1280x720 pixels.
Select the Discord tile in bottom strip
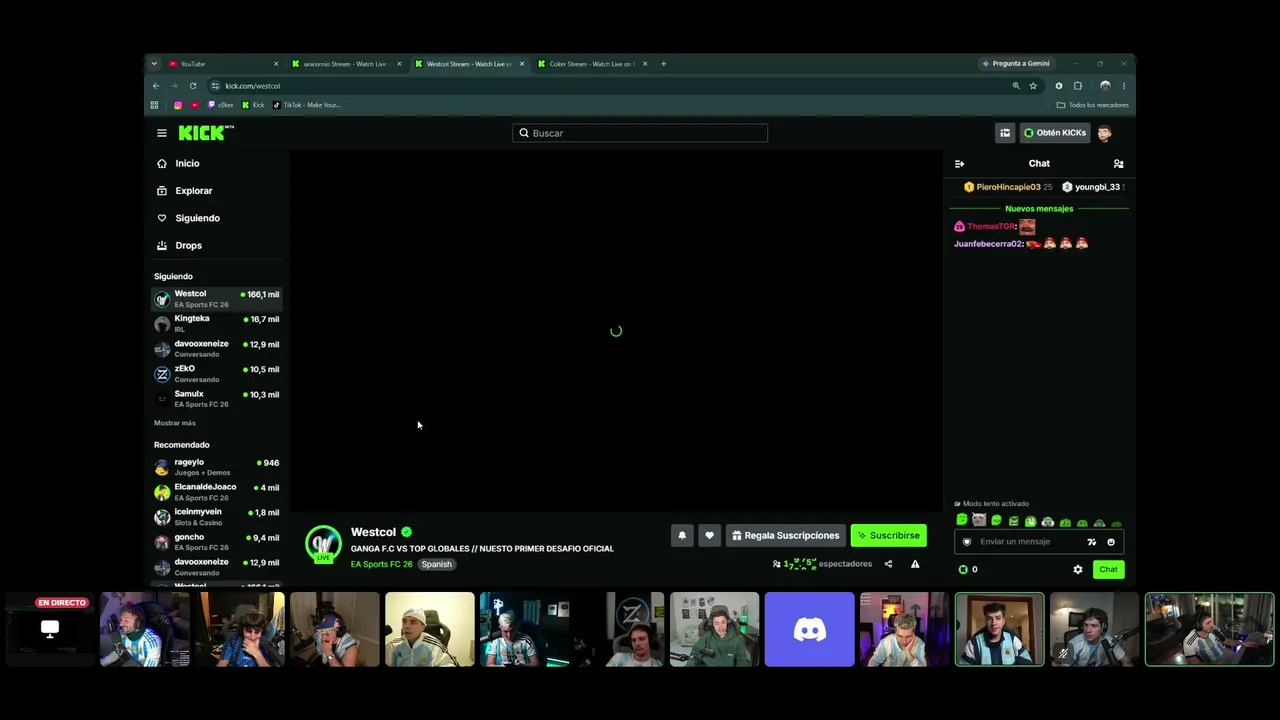pyautogui.click(x=810, y=629)
